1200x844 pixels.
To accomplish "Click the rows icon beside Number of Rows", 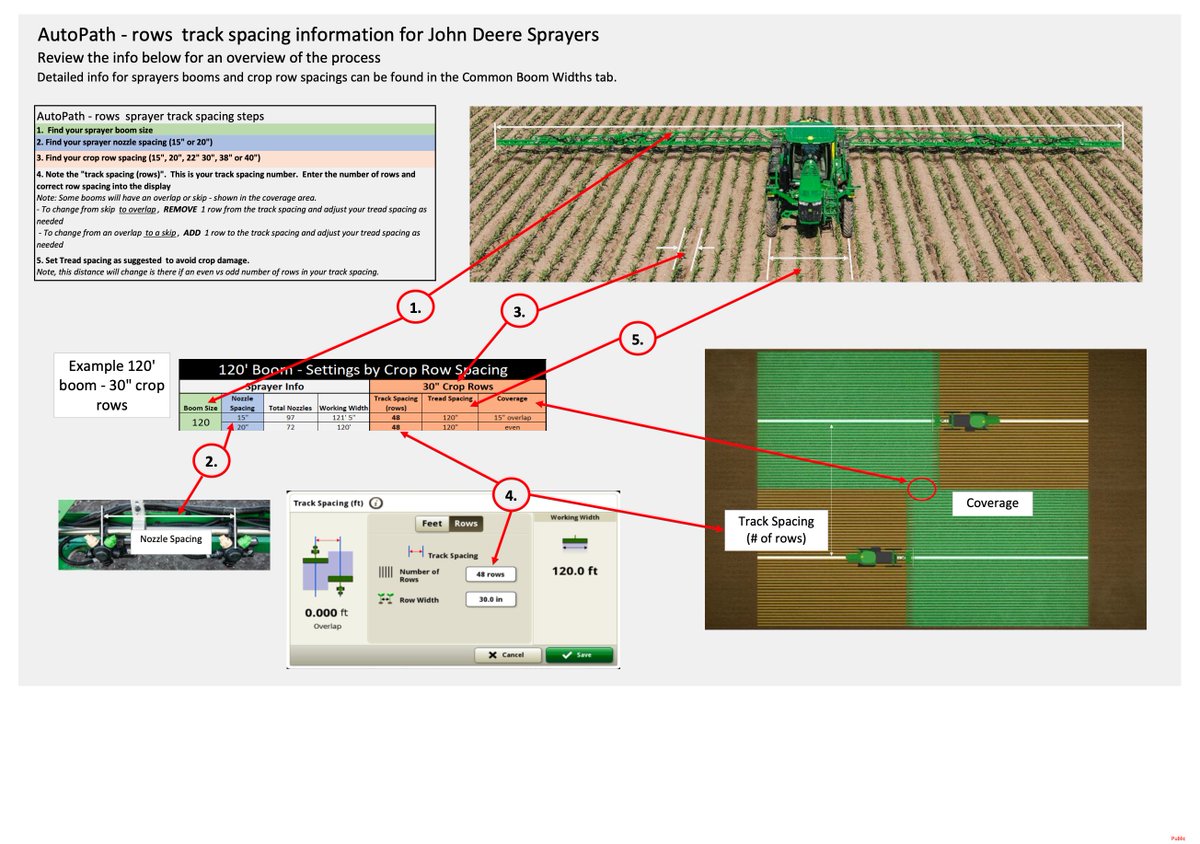I will 385,573.
